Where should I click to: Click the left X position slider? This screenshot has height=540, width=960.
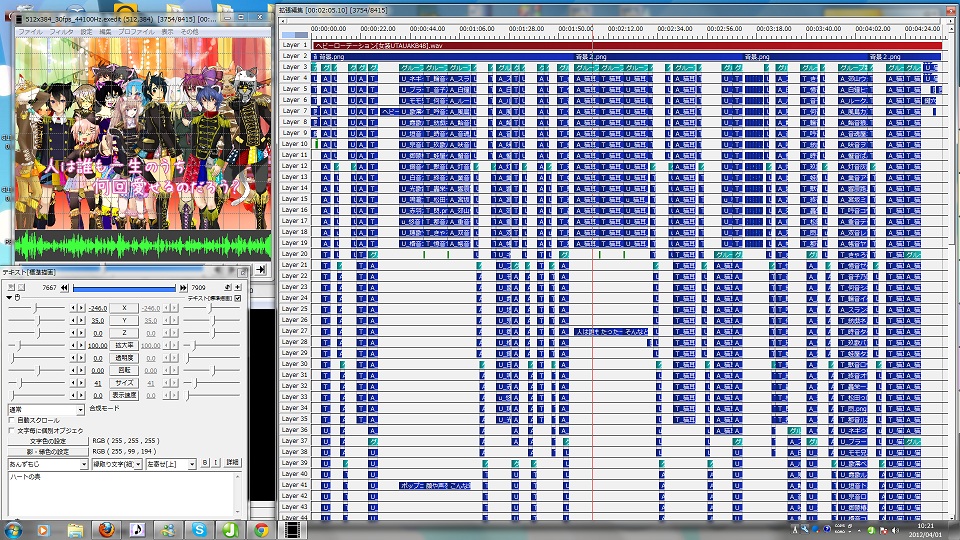tap(36, 308)
